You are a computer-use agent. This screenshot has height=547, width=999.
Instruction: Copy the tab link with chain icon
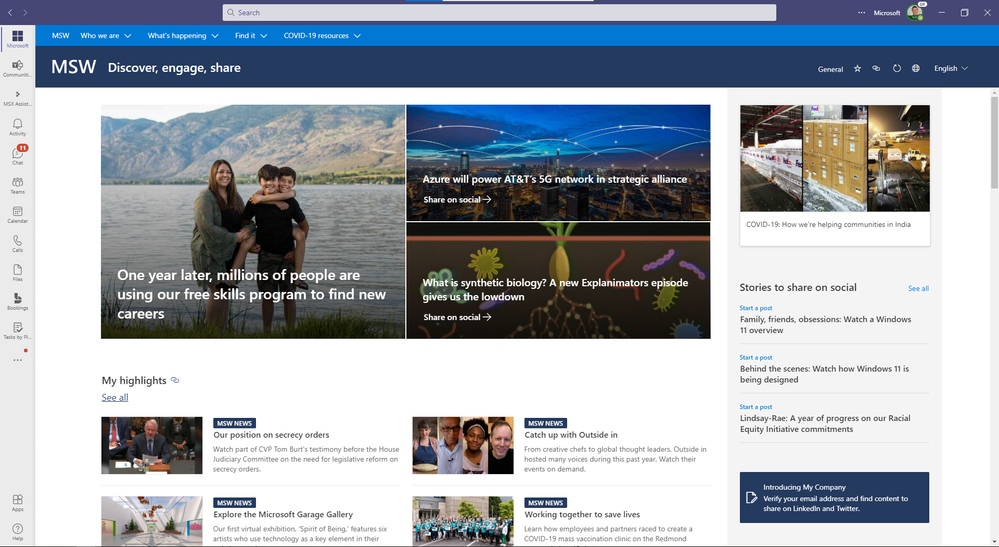coord(876,68)
